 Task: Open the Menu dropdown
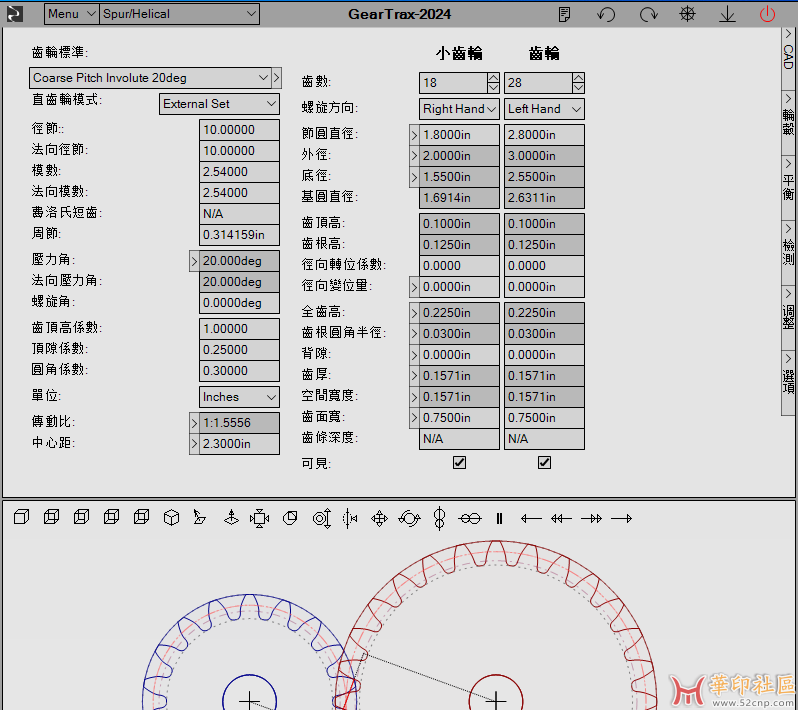(x=71, y=14)
